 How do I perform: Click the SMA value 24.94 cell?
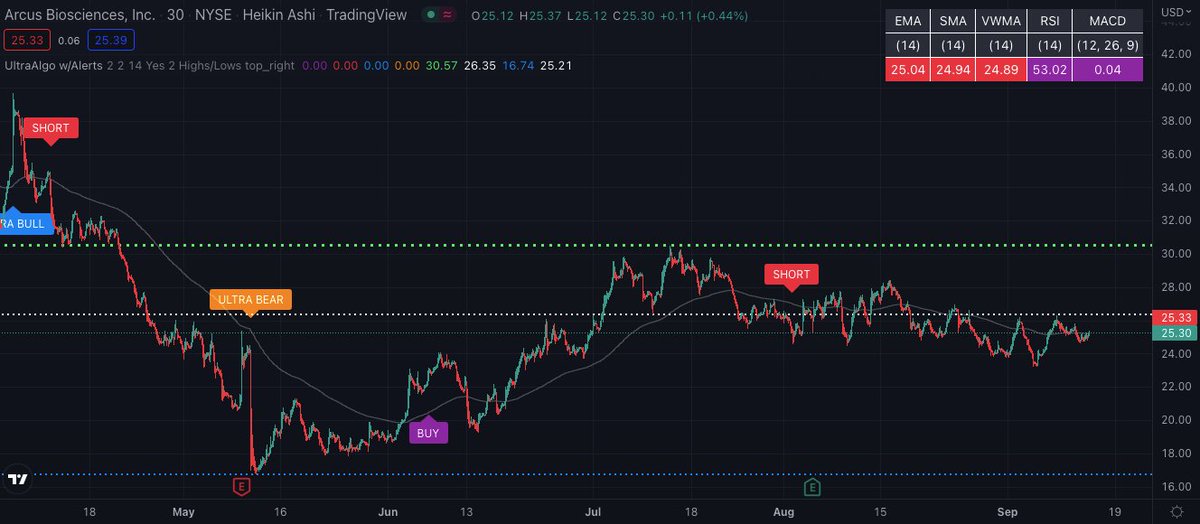coord(955,70)
